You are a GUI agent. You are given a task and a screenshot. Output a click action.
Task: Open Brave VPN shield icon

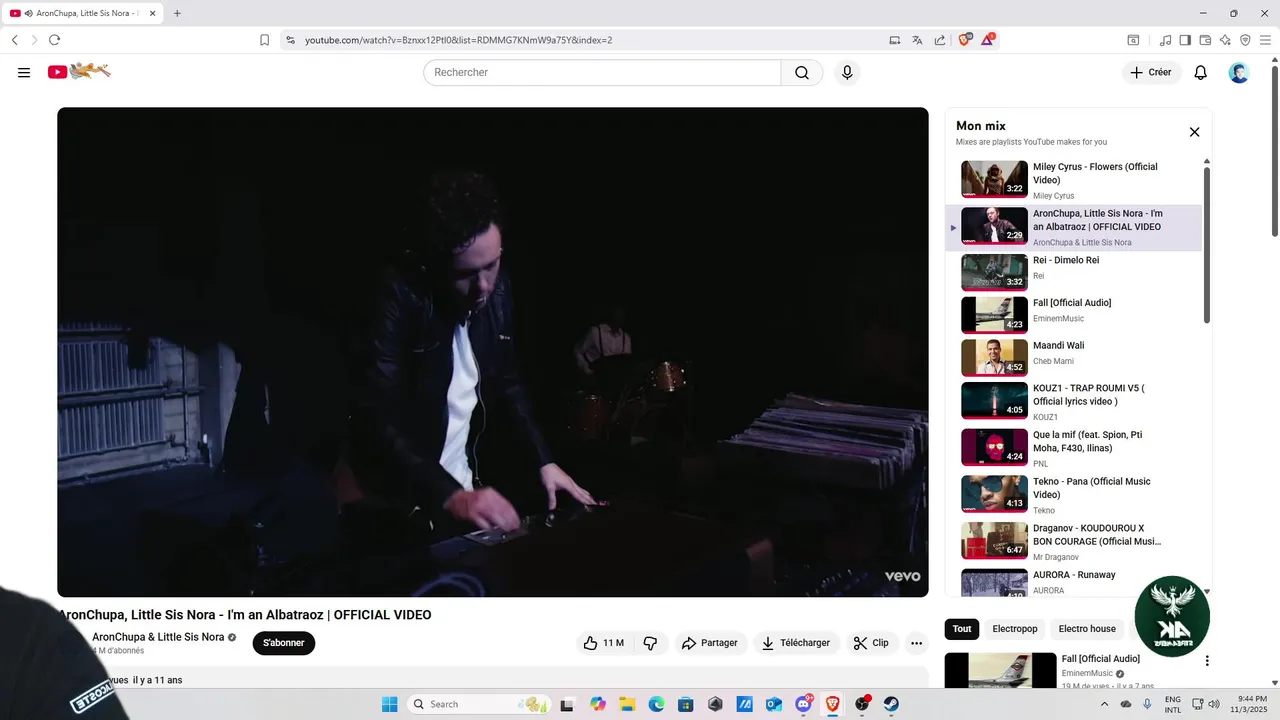1245,40
